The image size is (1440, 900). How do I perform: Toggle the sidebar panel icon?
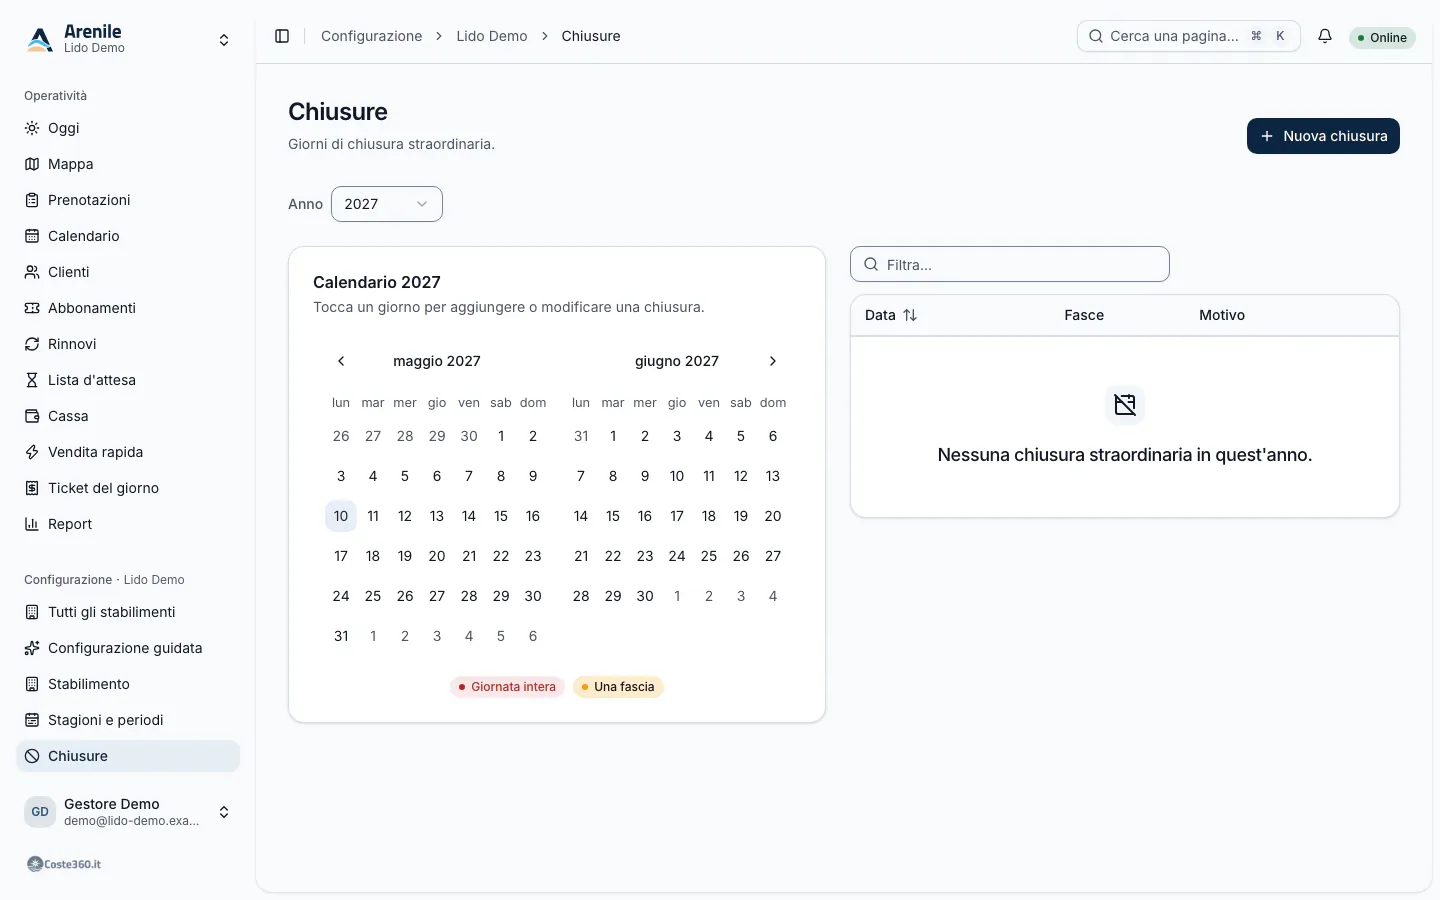282,36
